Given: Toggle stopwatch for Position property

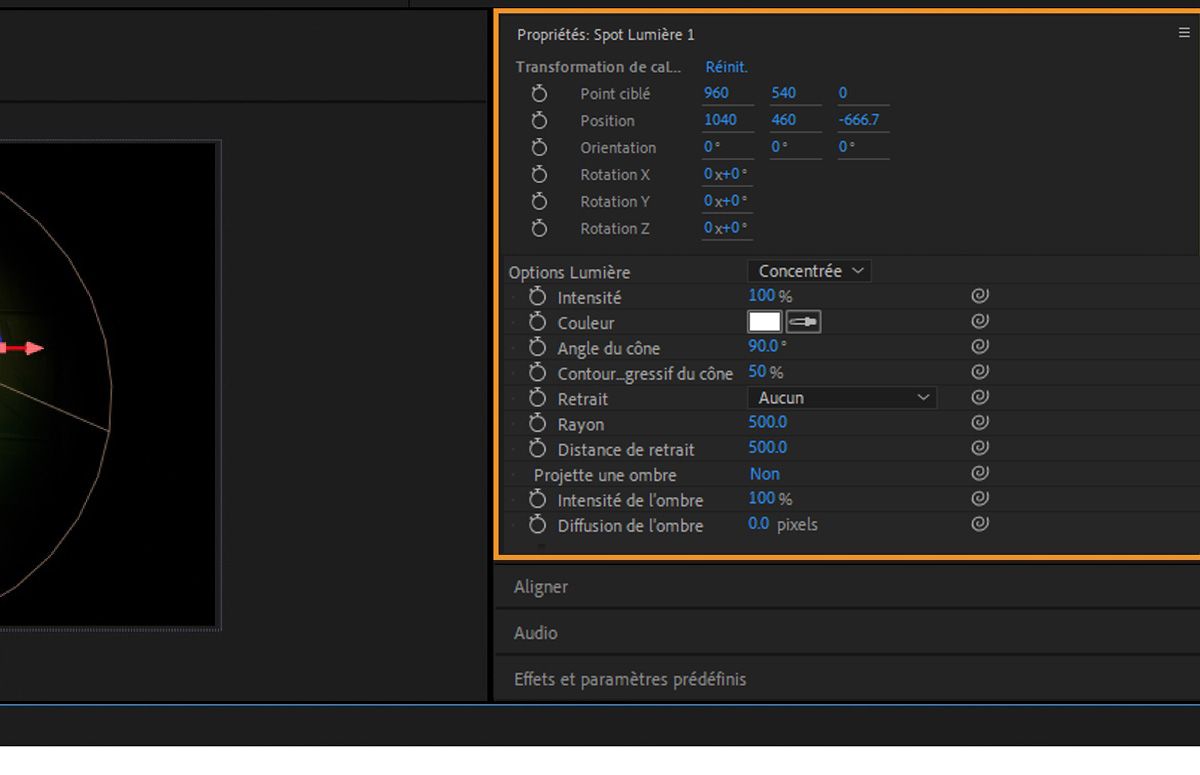Looking at the screenshot, I should coord(539,120).
